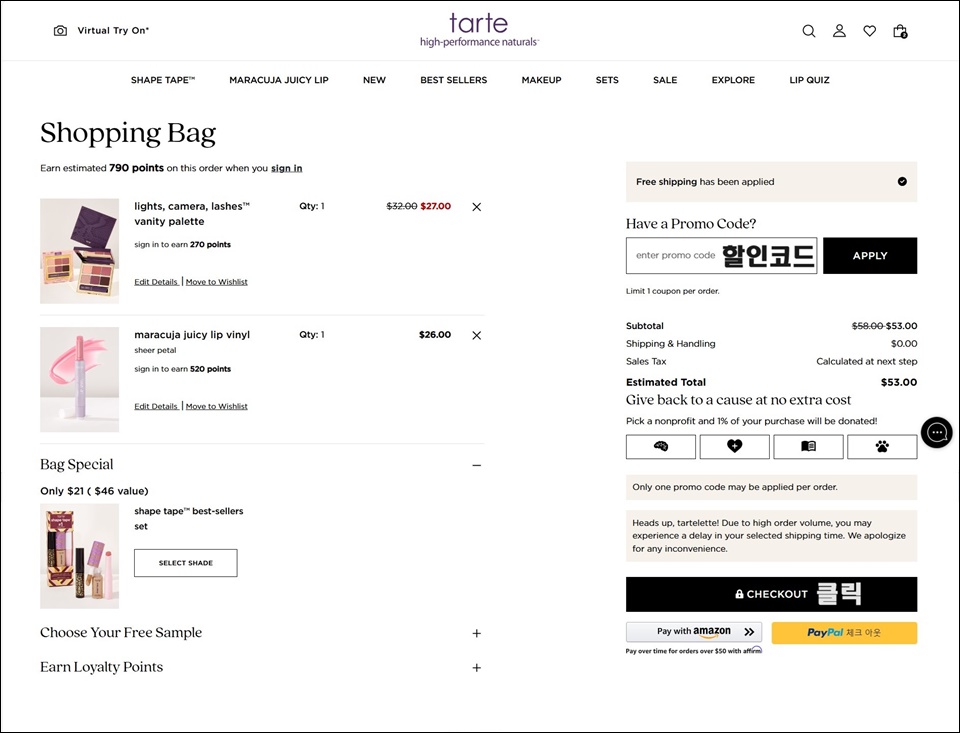The image size is (960, 733).
Task: Open the lights, camera, lashes palette thumbnail
Action: (80, 251)
